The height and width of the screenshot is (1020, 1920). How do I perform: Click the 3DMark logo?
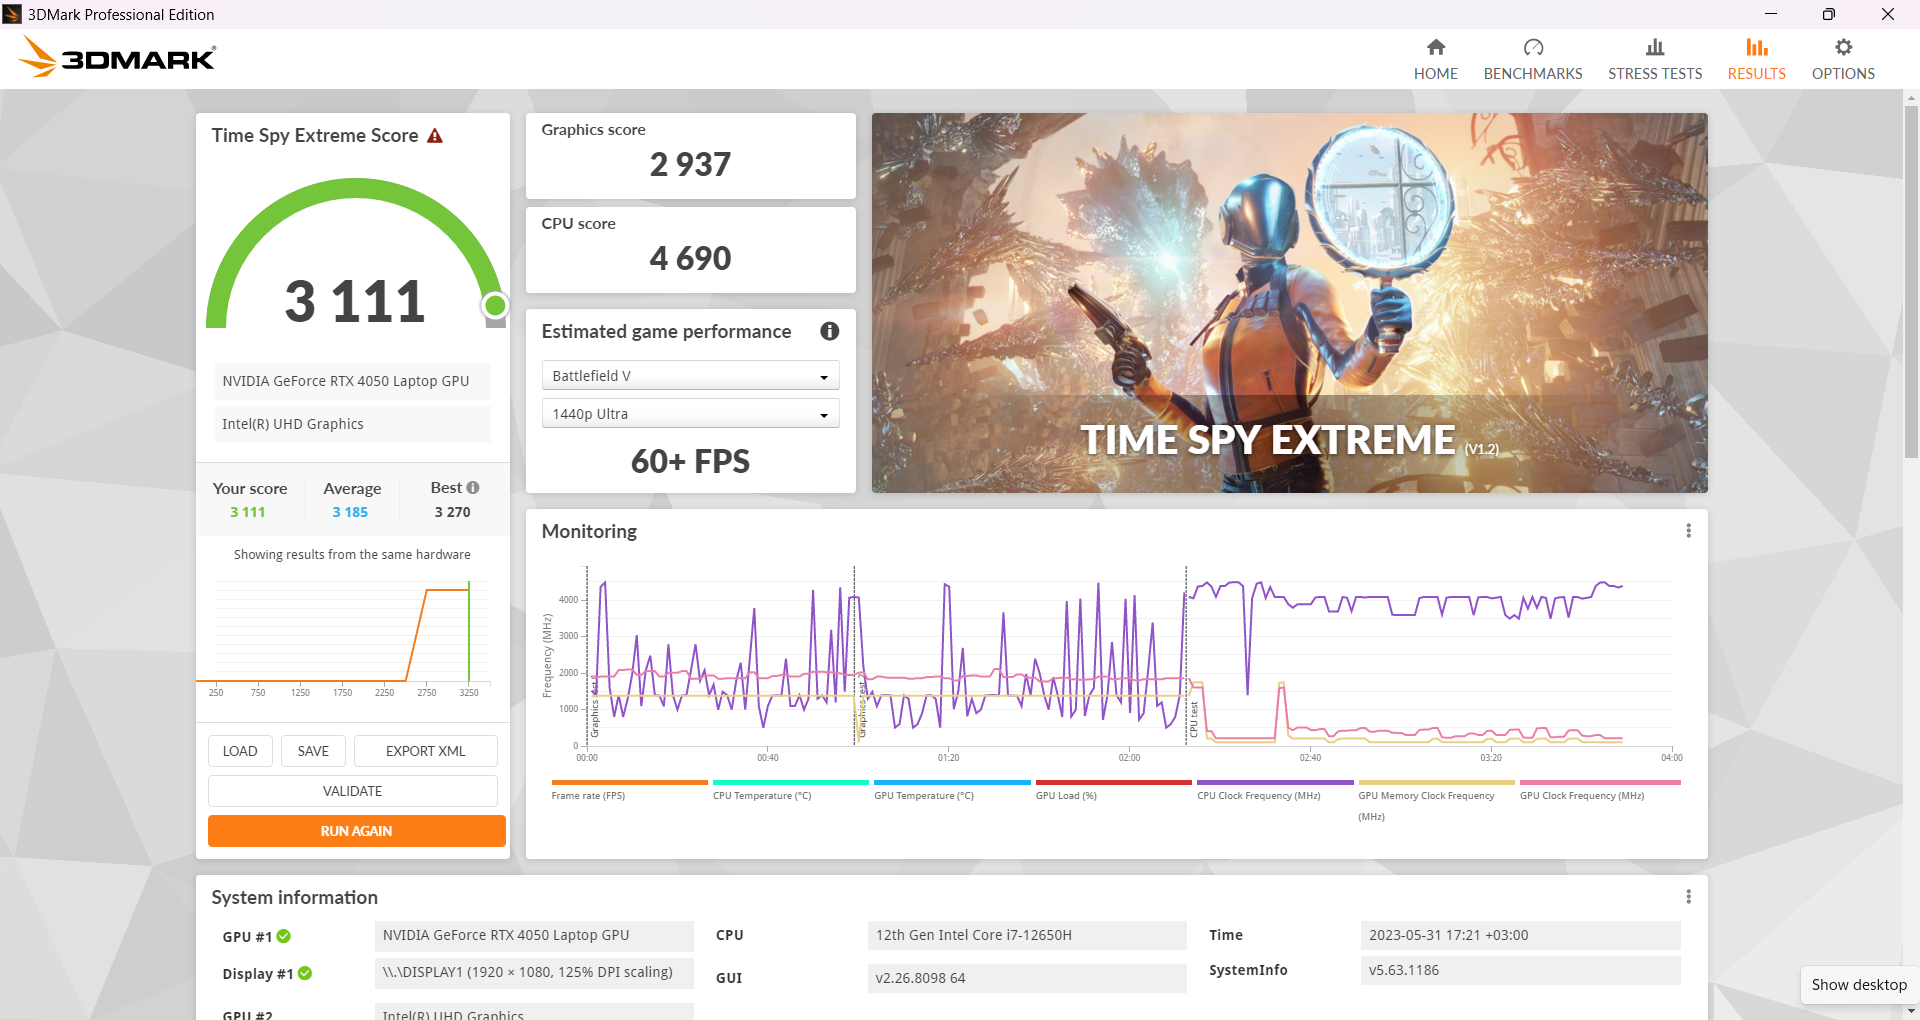click(x=117, y=57)
